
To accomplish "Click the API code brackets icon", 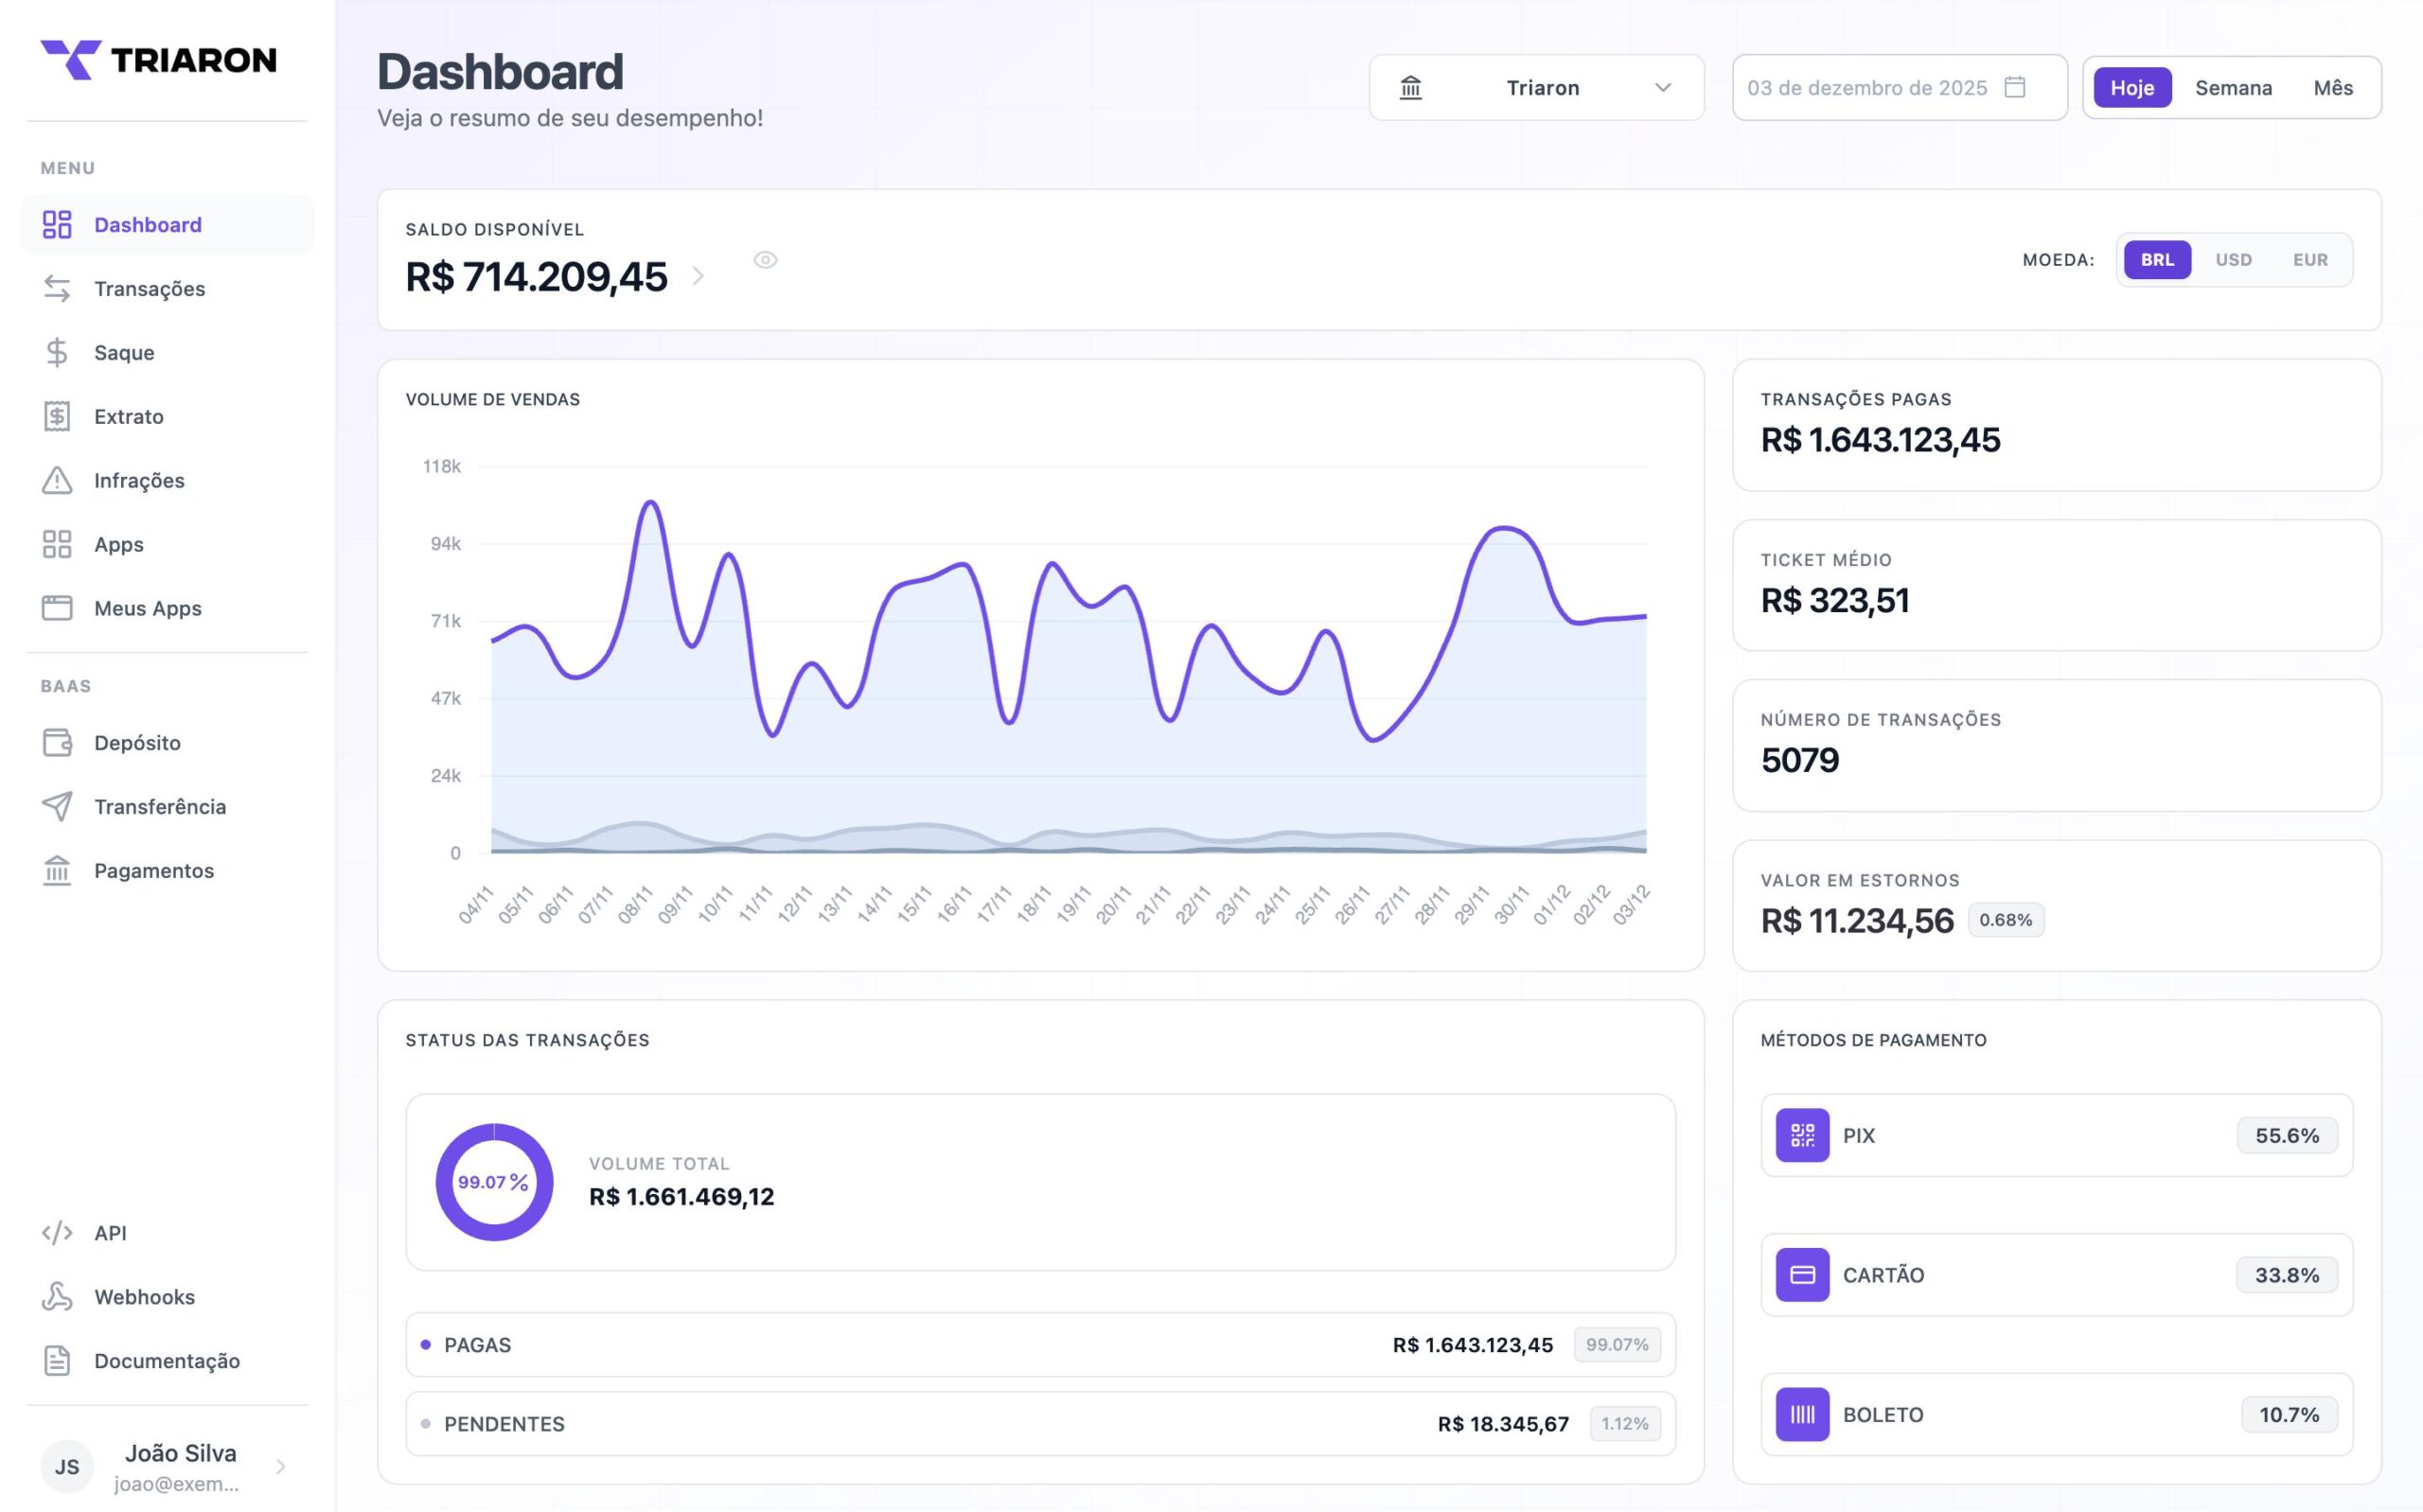I will tap(57, 1232).
